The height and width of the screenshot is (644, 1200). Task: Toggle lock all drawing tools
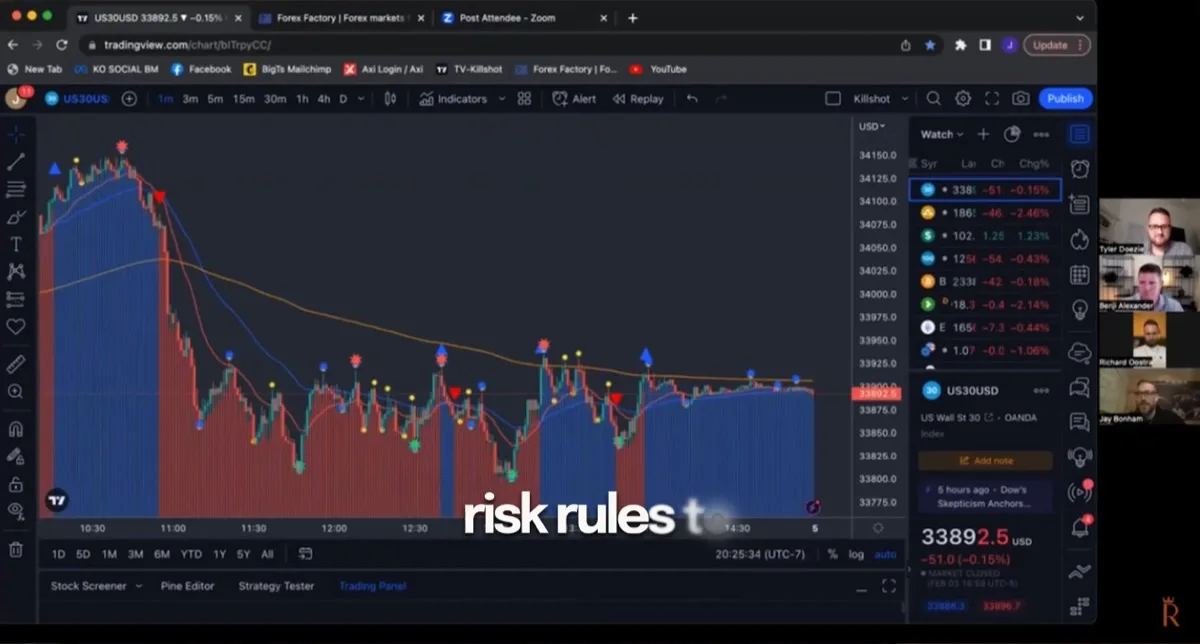[x=16, y=484]
